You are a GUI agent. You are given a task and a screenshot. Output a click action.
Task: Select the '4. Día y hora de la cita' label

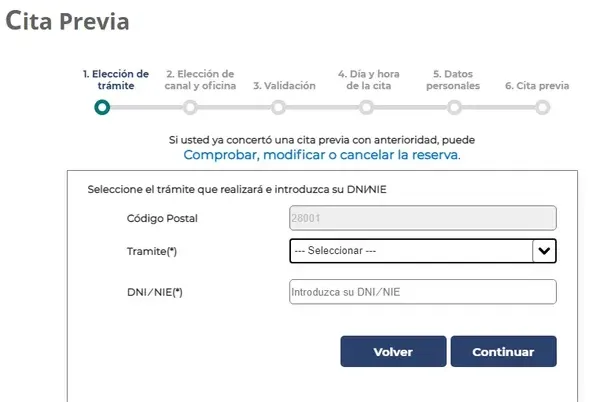click(370, 79)
